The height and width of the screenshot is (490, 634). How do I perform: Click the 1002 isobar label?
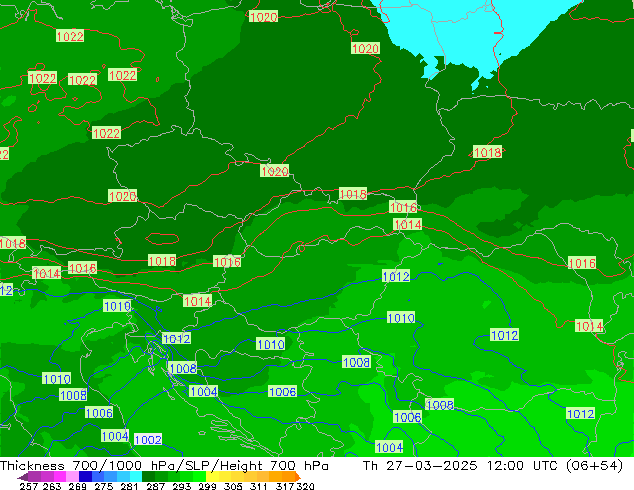tap(148, 439)
